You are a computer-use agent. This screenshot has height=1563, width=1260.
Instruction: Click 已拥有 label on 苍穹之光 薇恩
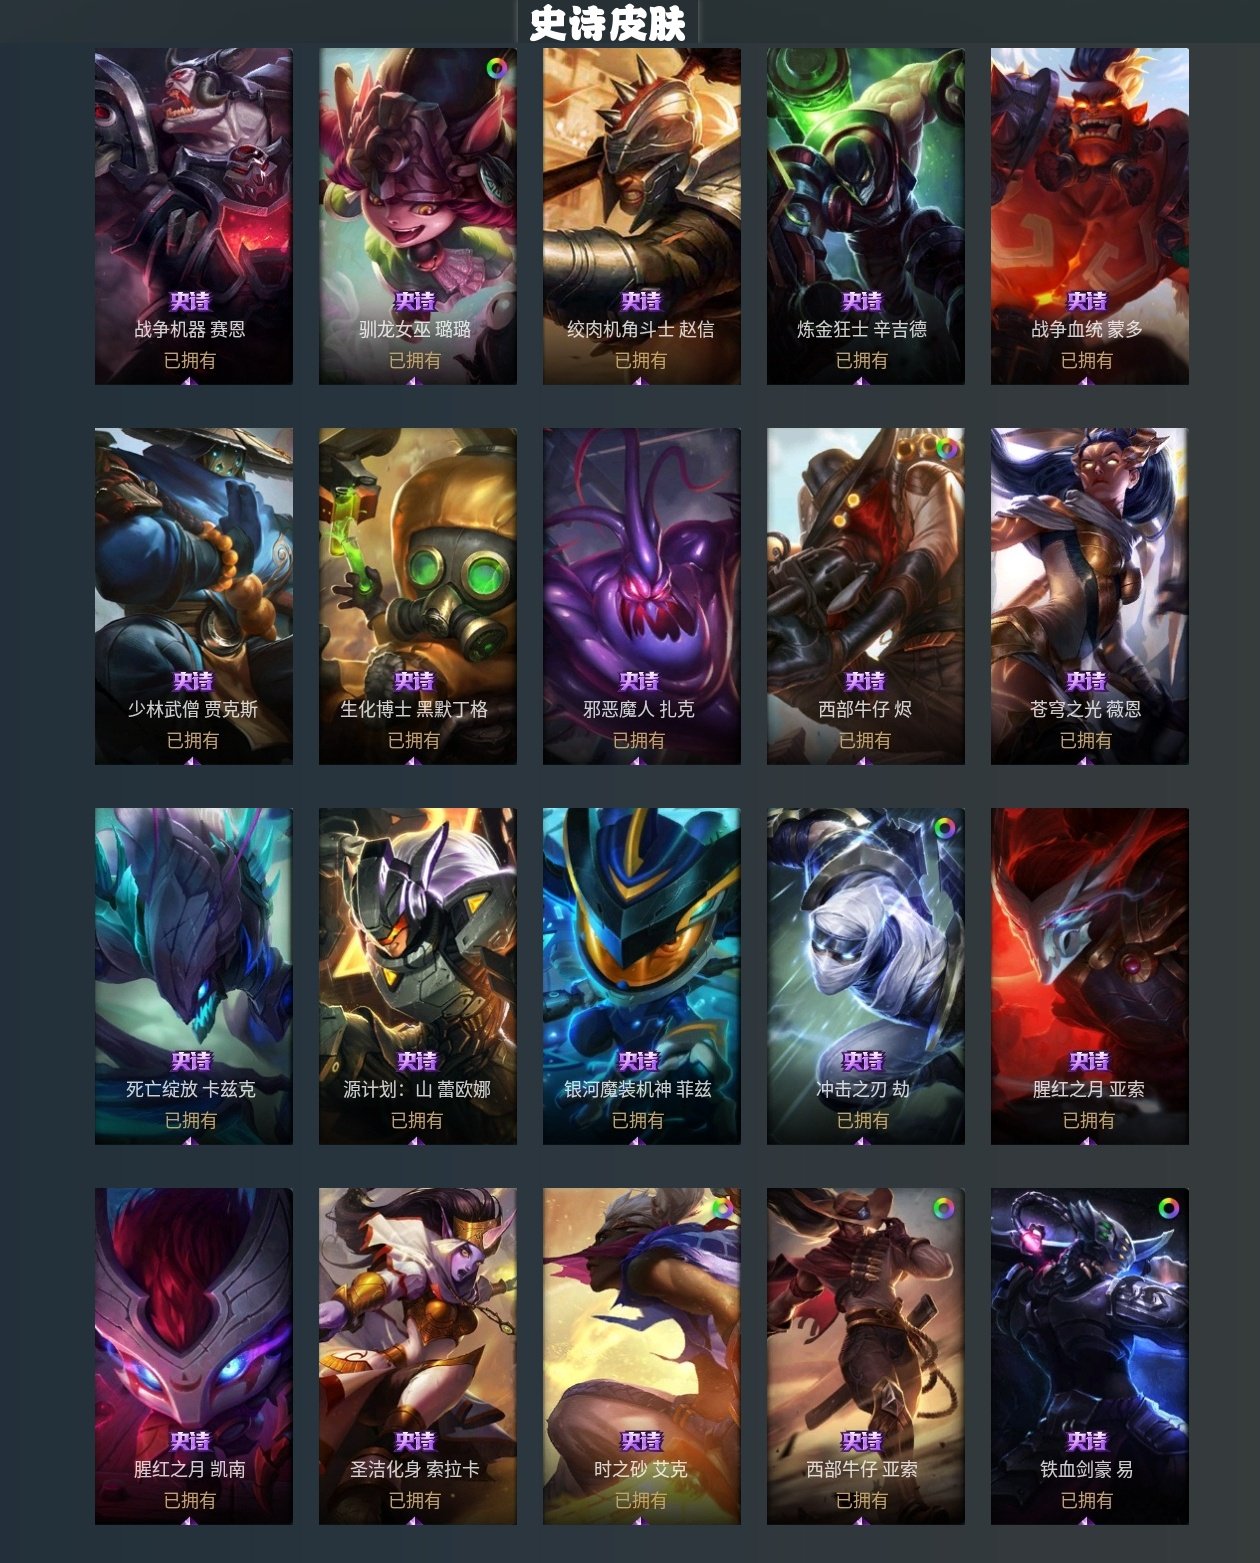1086,740
